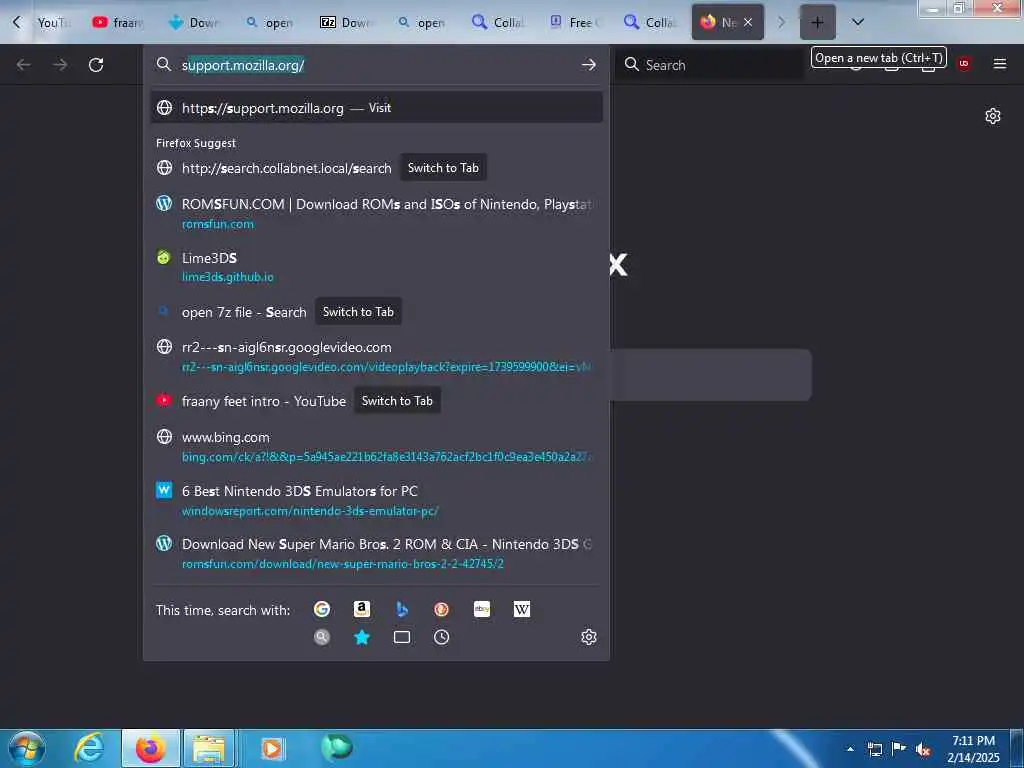Screen dimensions: 1024x768
Task: Switch to the YouTu tab
Action: coord(52,22)
